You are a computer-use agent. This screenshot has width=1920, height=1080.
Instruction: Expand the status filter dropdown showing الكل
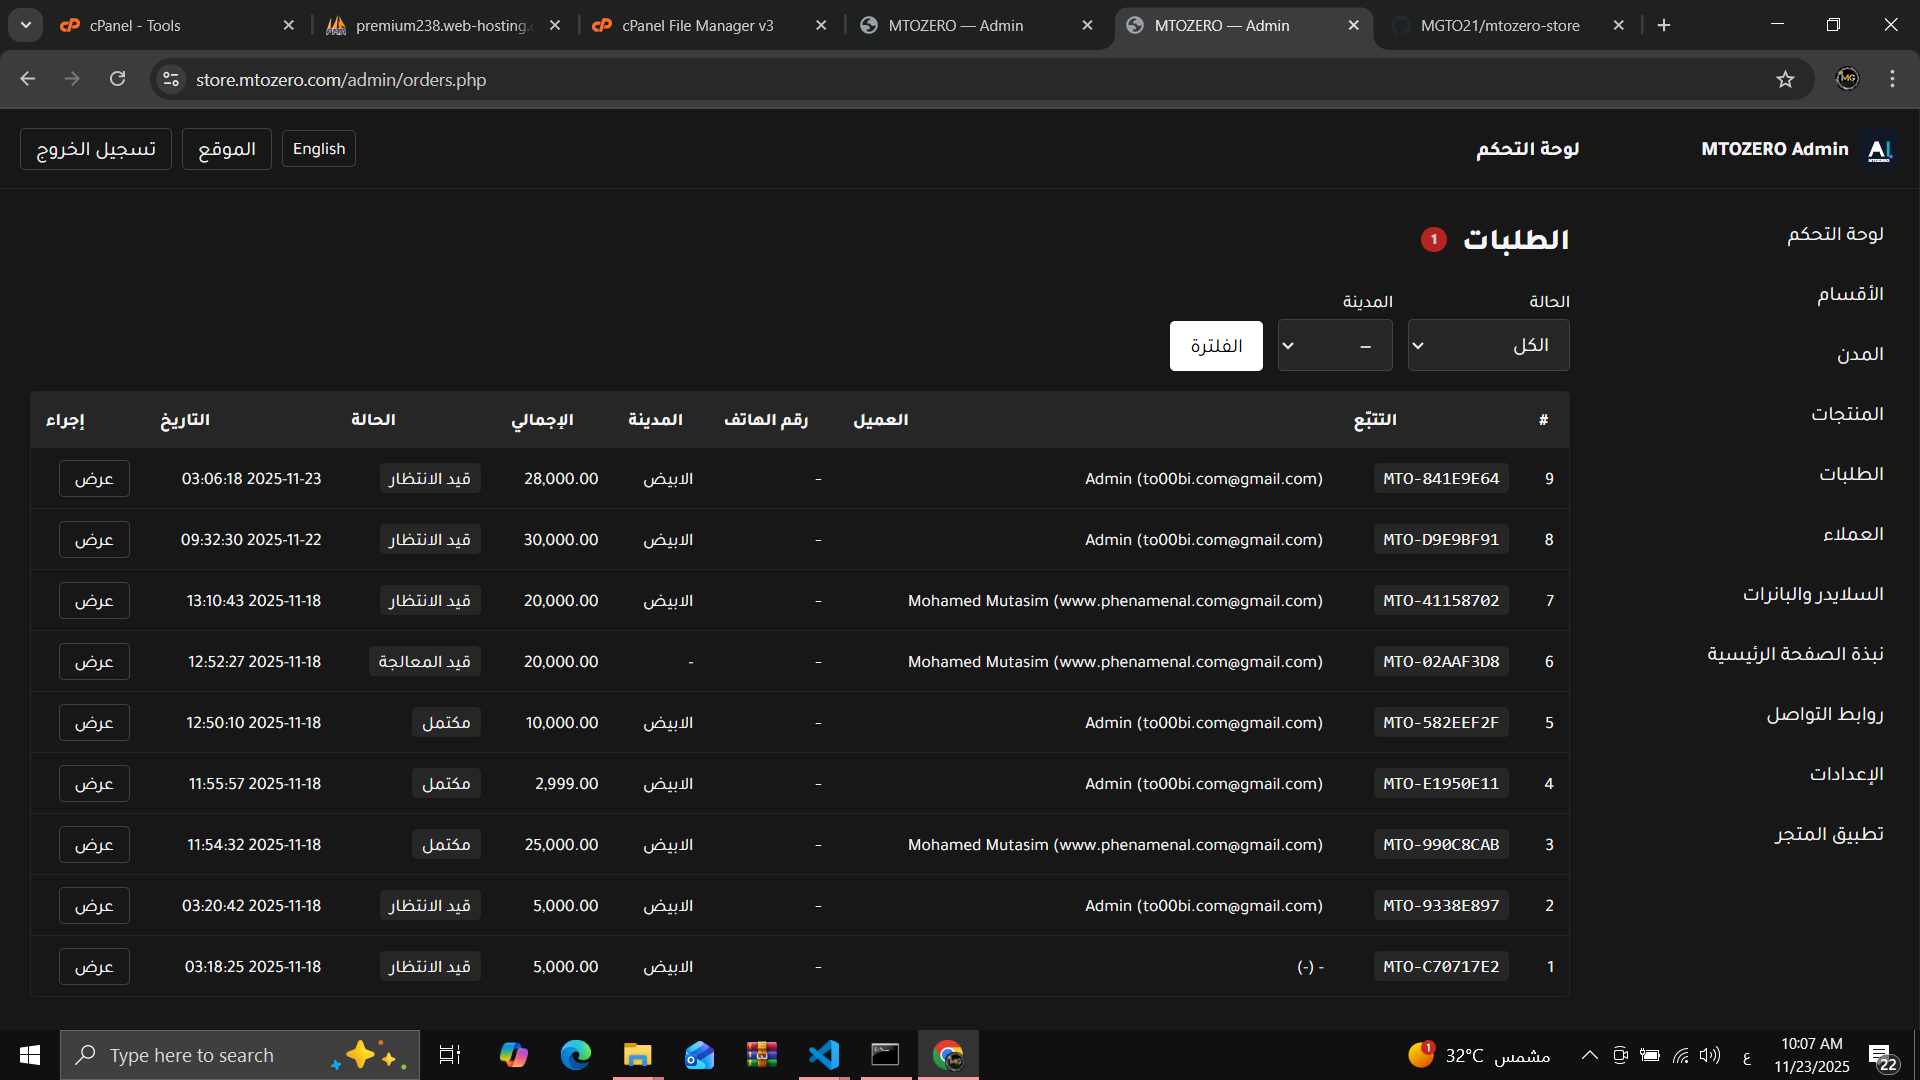1488,346
